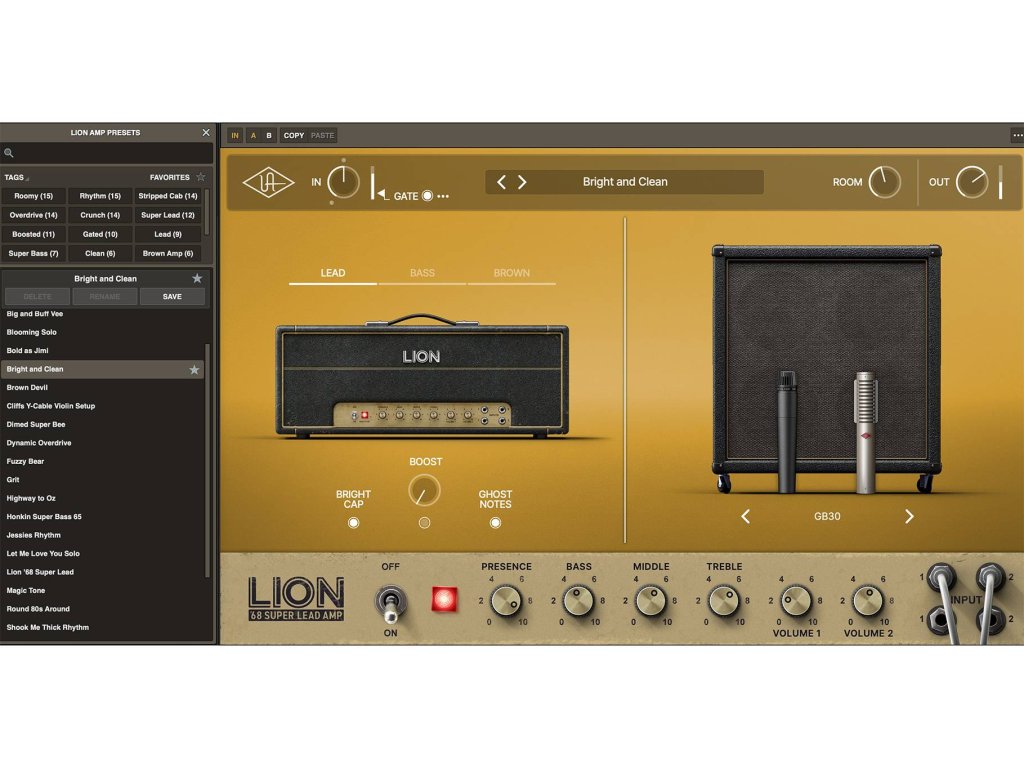The width and height of the screenshot is (1024, 768).
Task: Click the Boost knob
Action: pyautogui.click(x=424, y=490)
